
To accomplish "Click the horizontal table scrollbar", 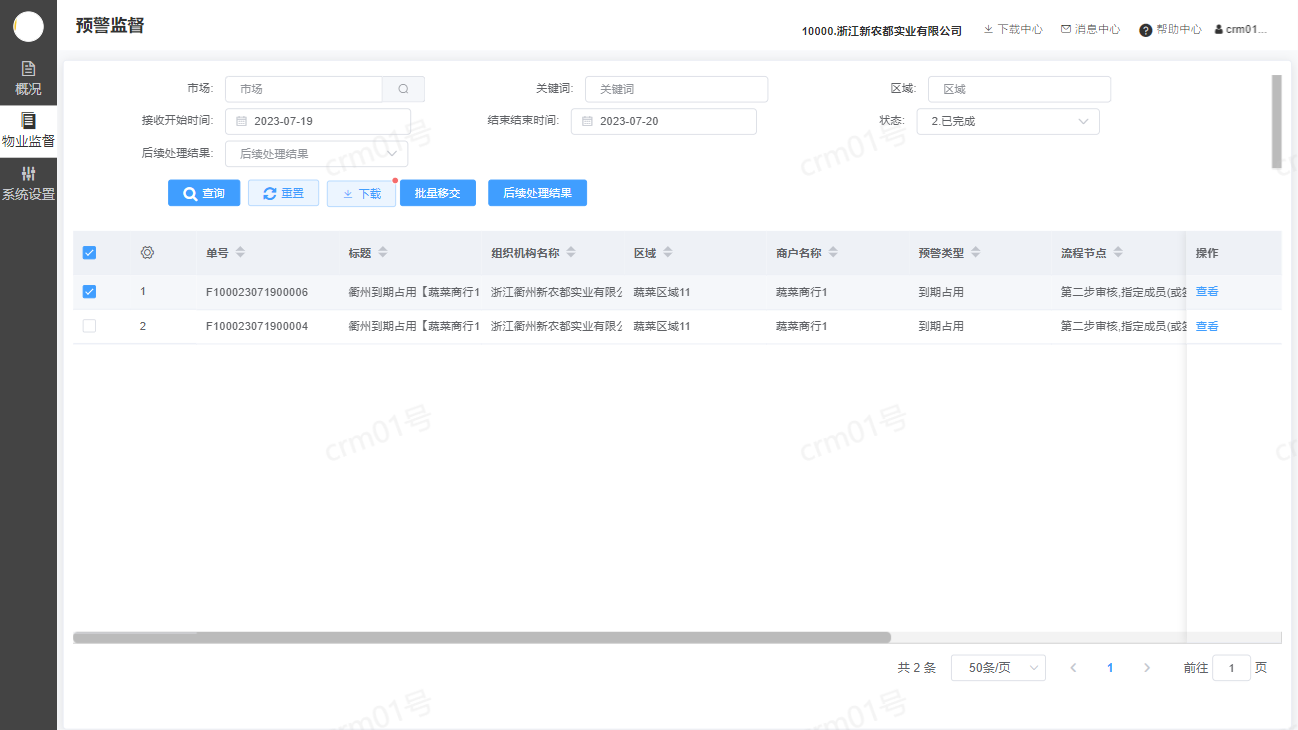I will 481,637.
